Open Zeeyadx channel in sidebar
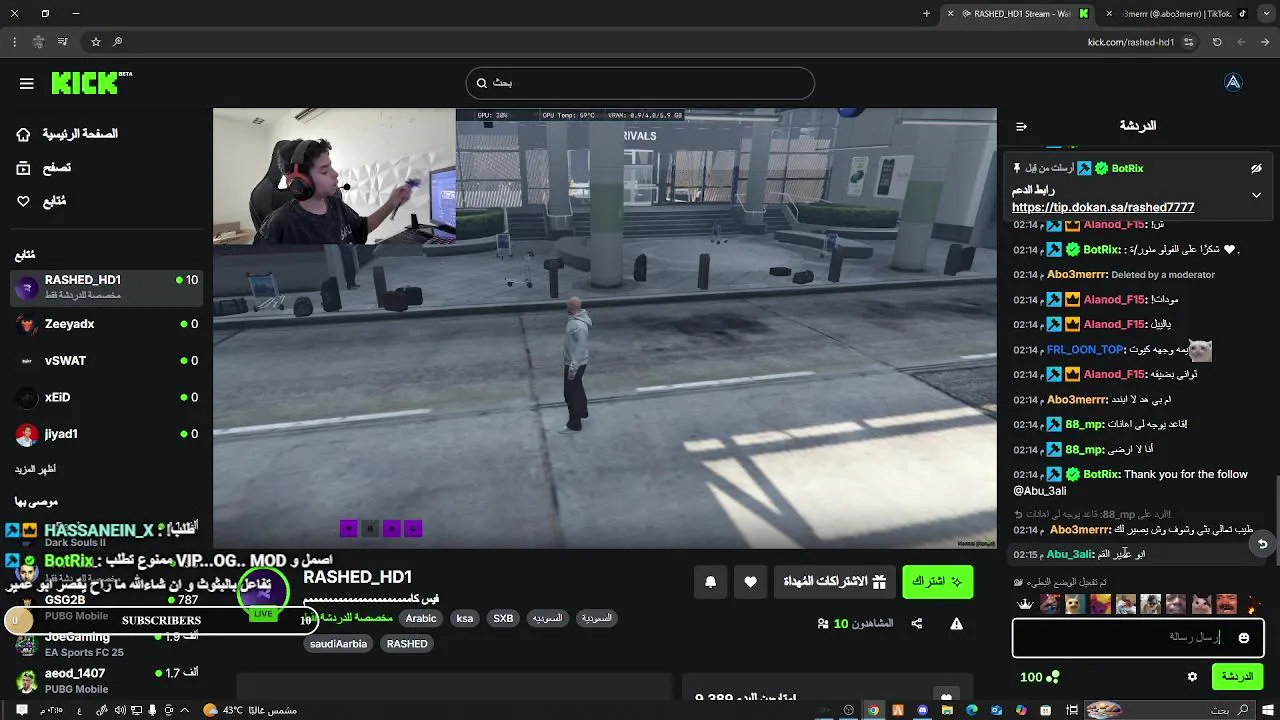The width and height of the screenshot is (1280, 720). (106, 324)
